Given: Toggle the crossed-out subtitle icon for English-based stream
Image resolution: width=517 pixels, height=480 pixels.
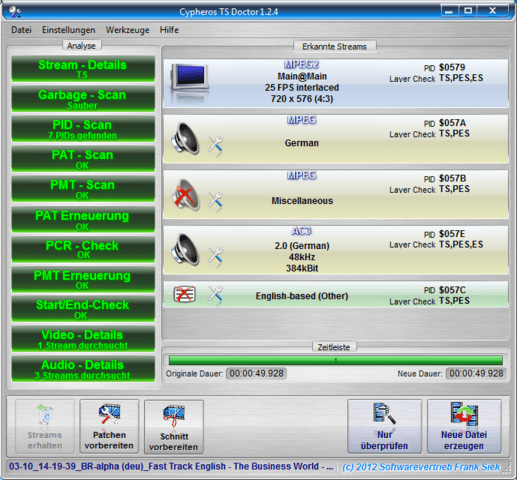Looking at the screenshot, I should pos(185,294).
